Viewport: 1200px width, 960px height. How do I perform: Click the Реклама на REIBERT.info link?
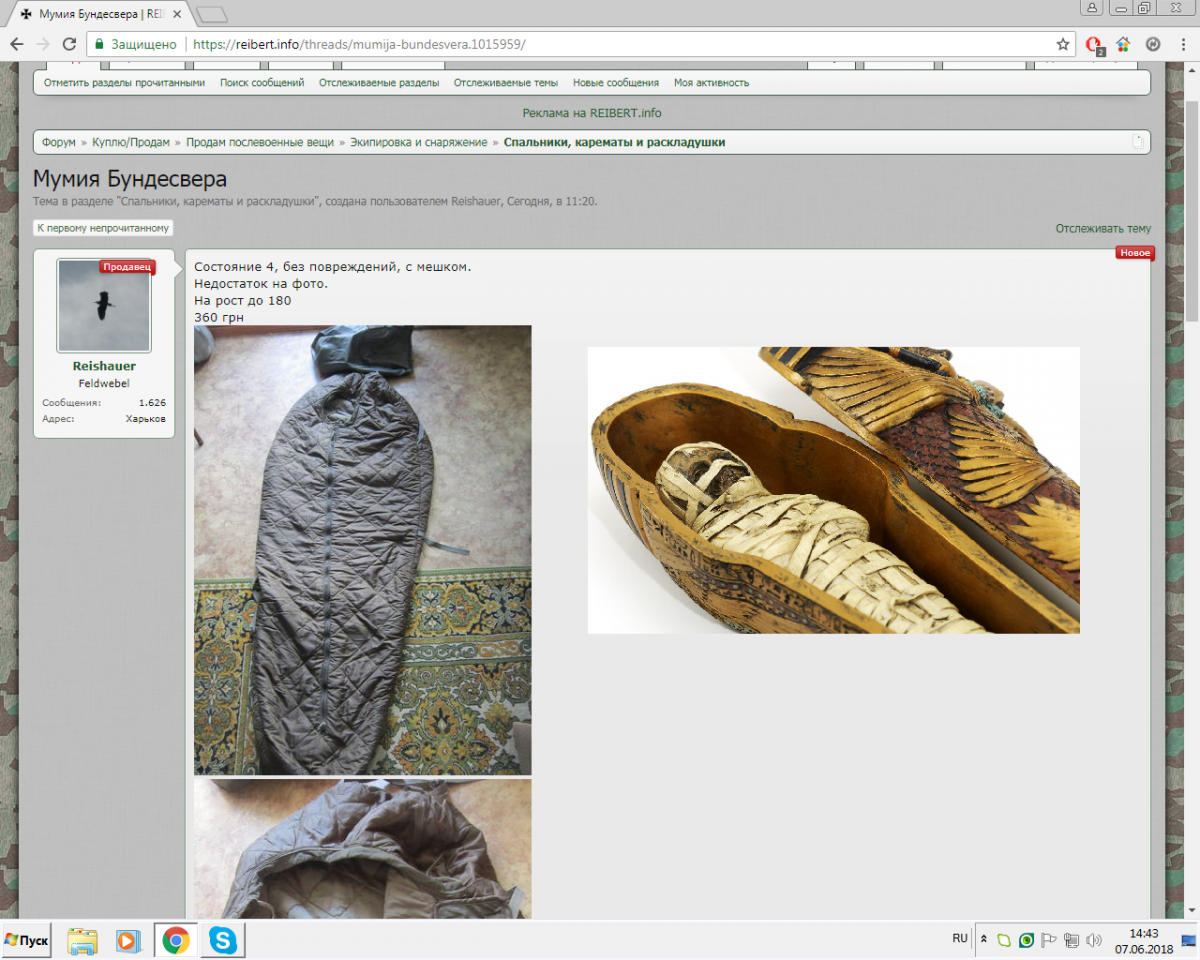coord(592,113)
